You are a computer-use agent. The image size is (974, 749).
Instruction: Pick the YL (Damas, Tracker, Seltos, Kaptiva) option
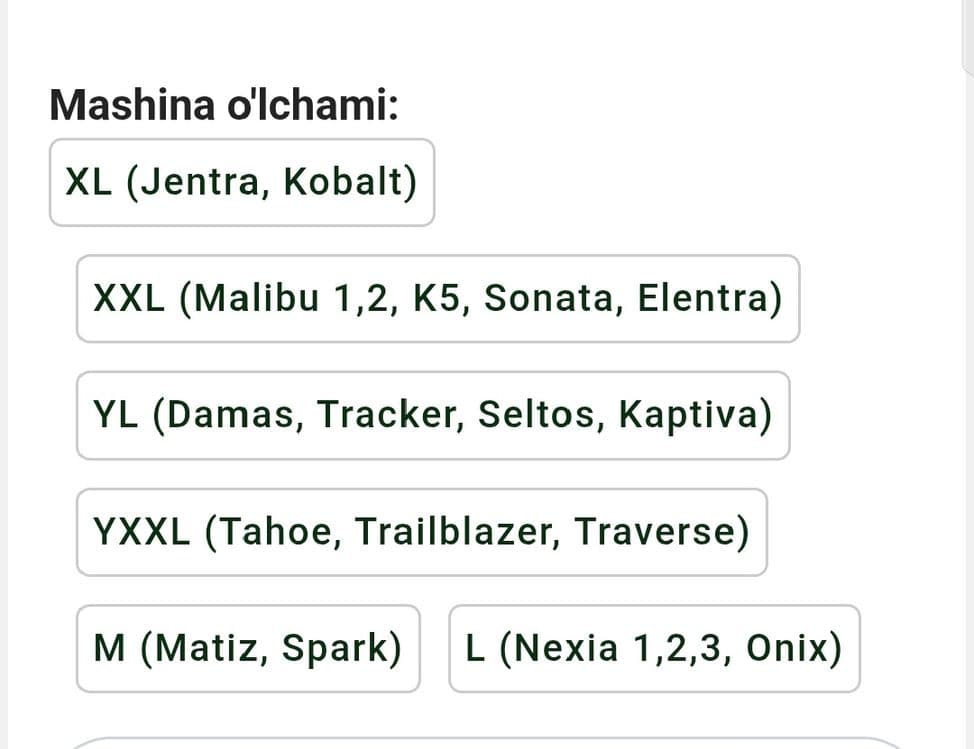pos(433,415)
